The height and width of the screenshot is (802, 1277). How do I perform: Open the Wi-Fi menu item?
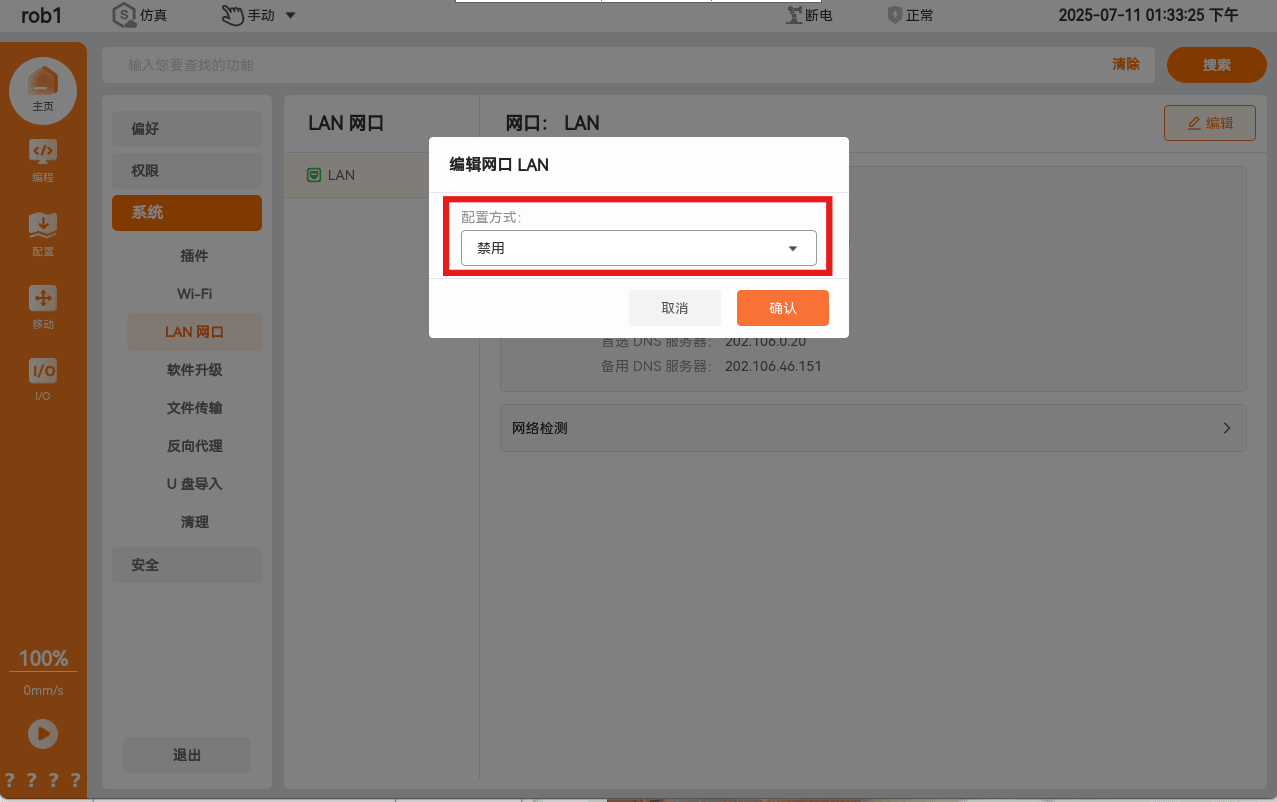tap(194, 294)
